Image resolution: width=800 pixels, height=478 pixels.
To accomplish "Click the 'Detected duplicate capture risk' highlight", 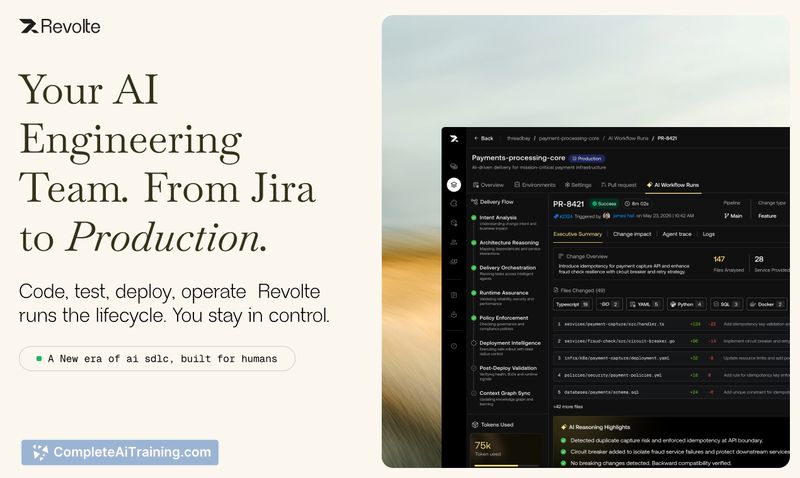I will tap(662, 440).
